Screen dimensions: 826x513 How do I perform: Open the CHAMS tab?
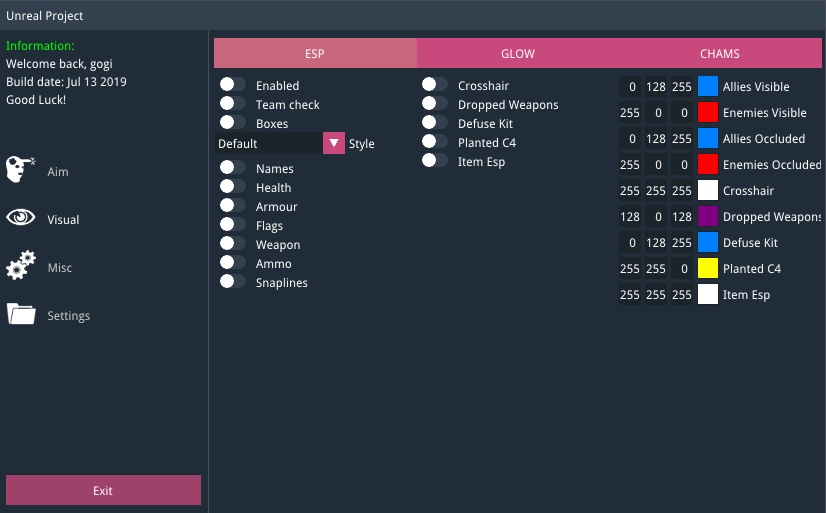pos(720,53)
